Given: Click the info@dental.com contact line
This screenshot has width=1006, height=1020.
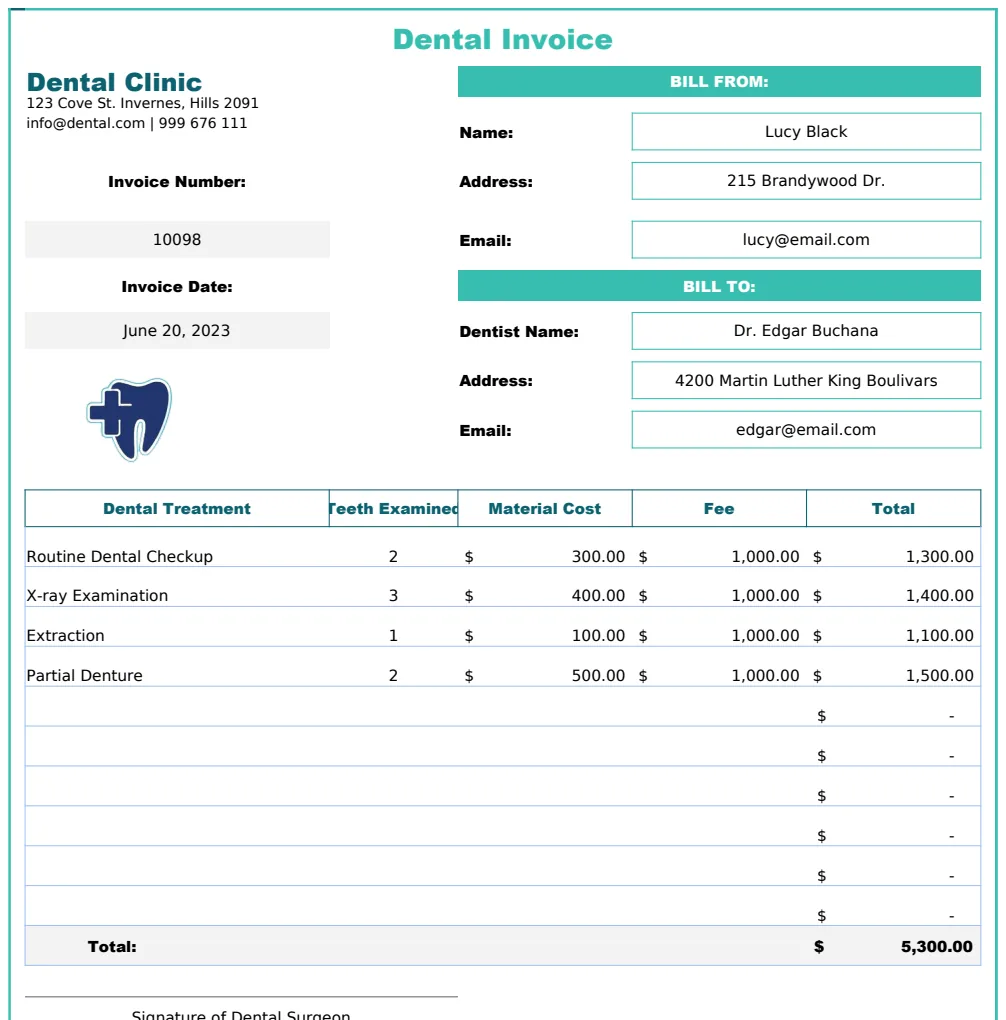Looking at the screenshot, I should point(137,123).
